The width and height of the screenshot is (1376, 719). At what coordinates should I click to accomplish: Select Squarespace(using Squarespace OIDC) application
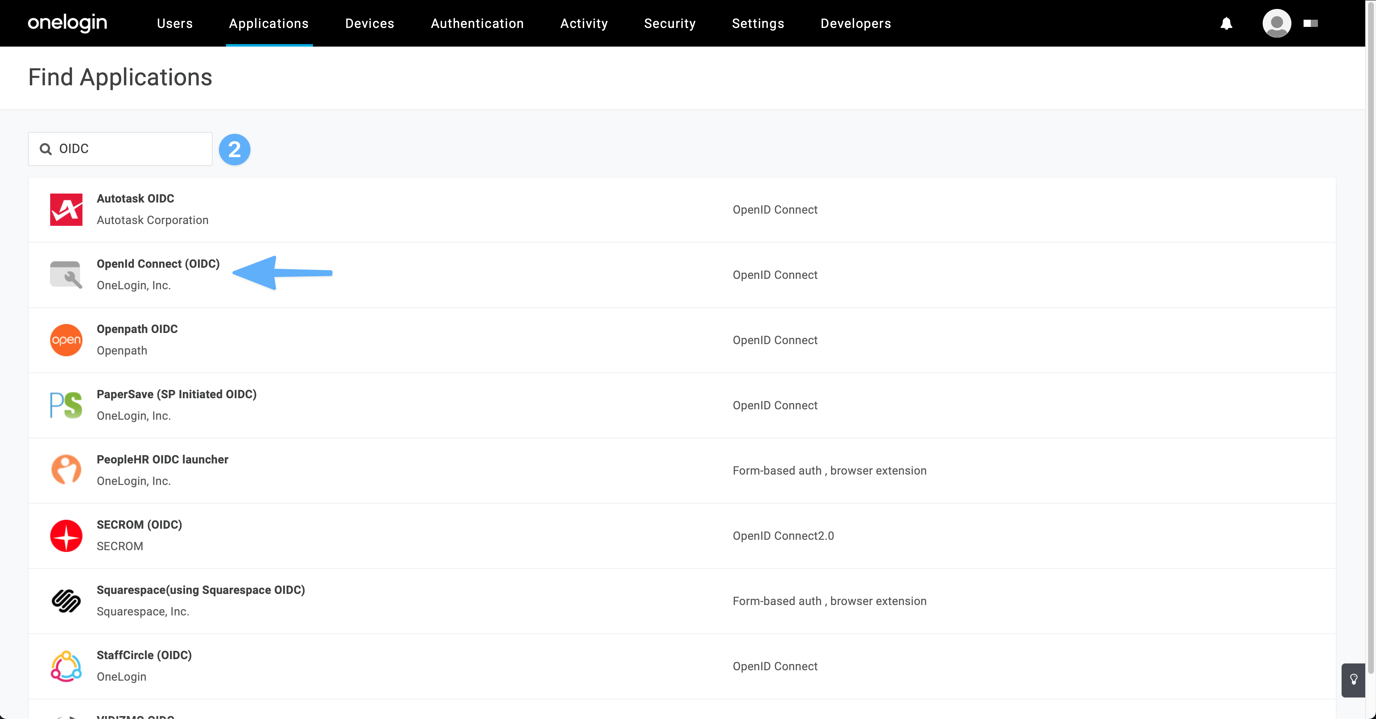tap(682, 601)
